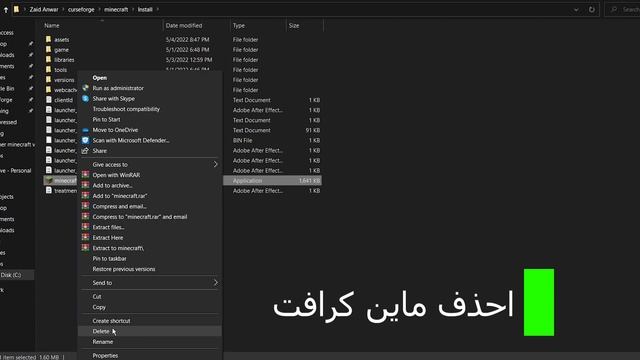Choose Extract to minecraft\
Viewport: 640px width, 360px height.
[118, 248]
